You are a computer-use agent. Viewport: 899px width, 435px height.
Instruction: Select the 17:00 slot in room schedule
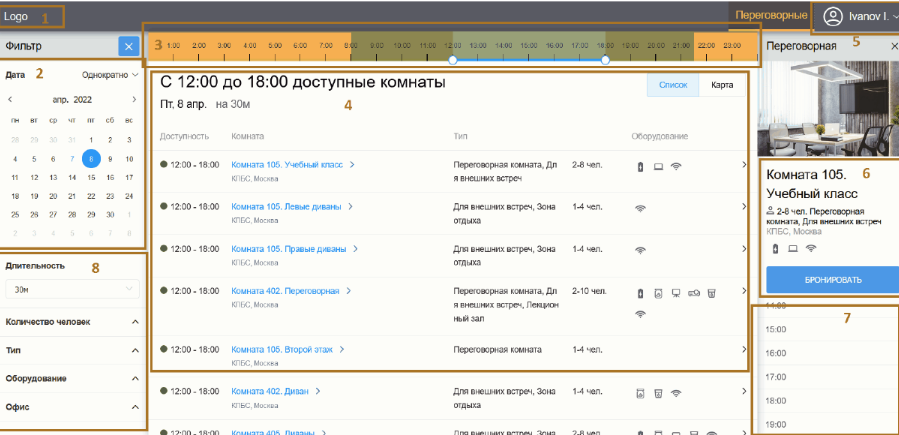(826, 377)
